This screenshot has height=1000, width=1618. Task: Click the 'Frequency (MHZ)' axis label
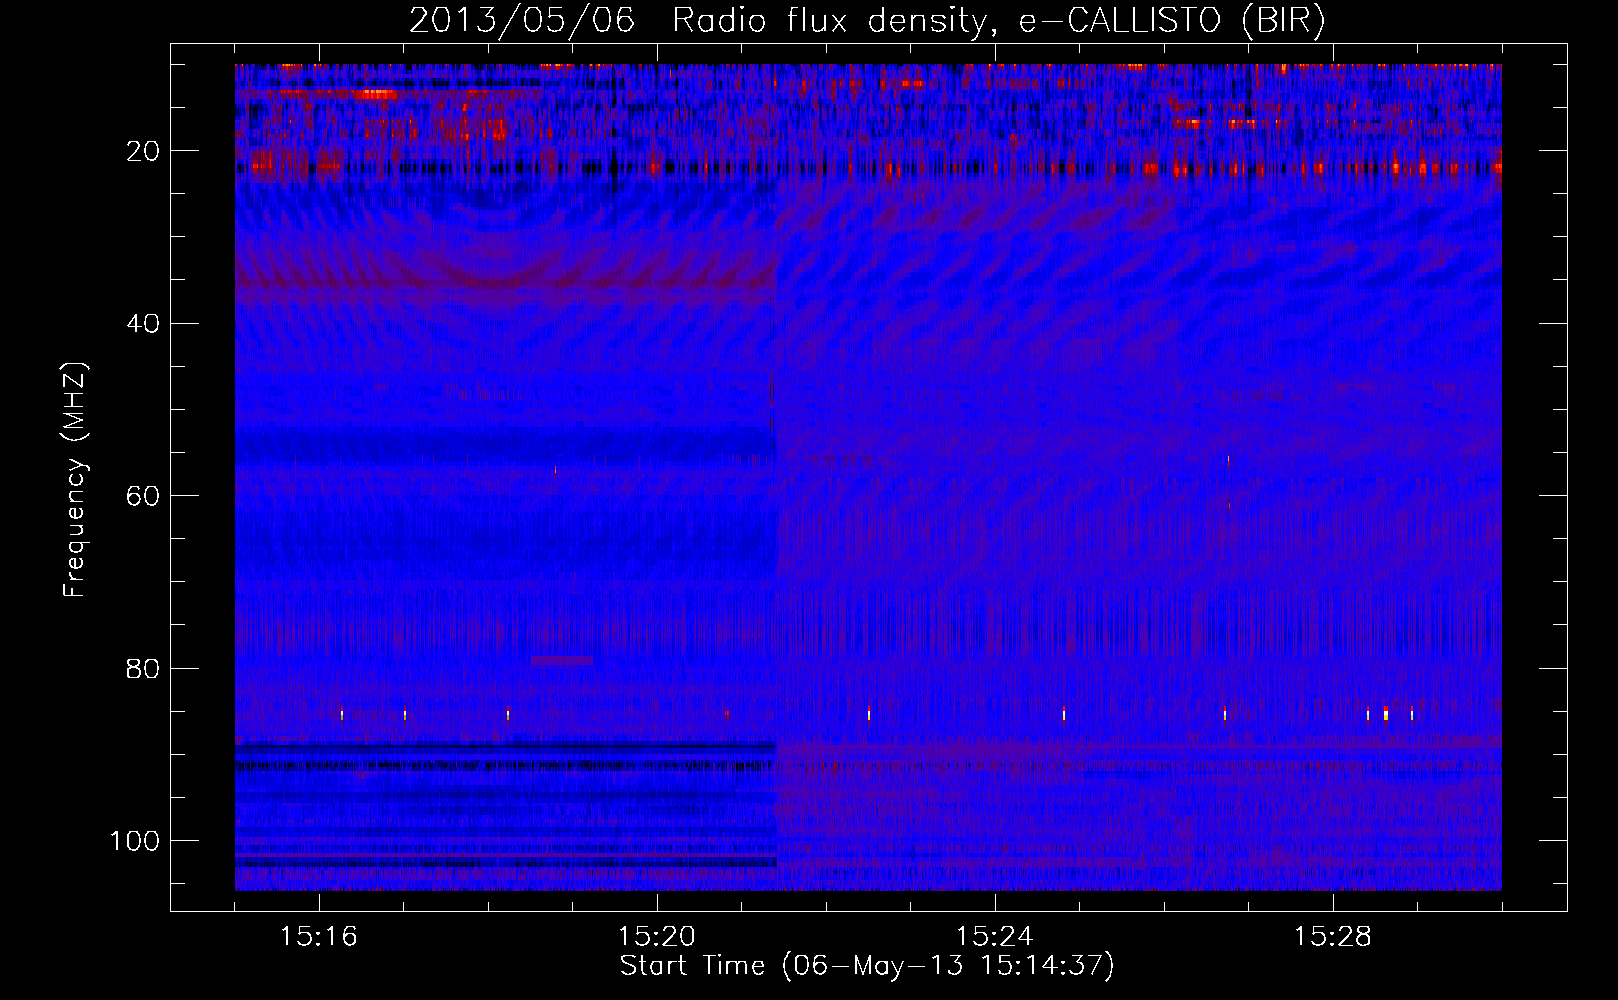[75, 480]
